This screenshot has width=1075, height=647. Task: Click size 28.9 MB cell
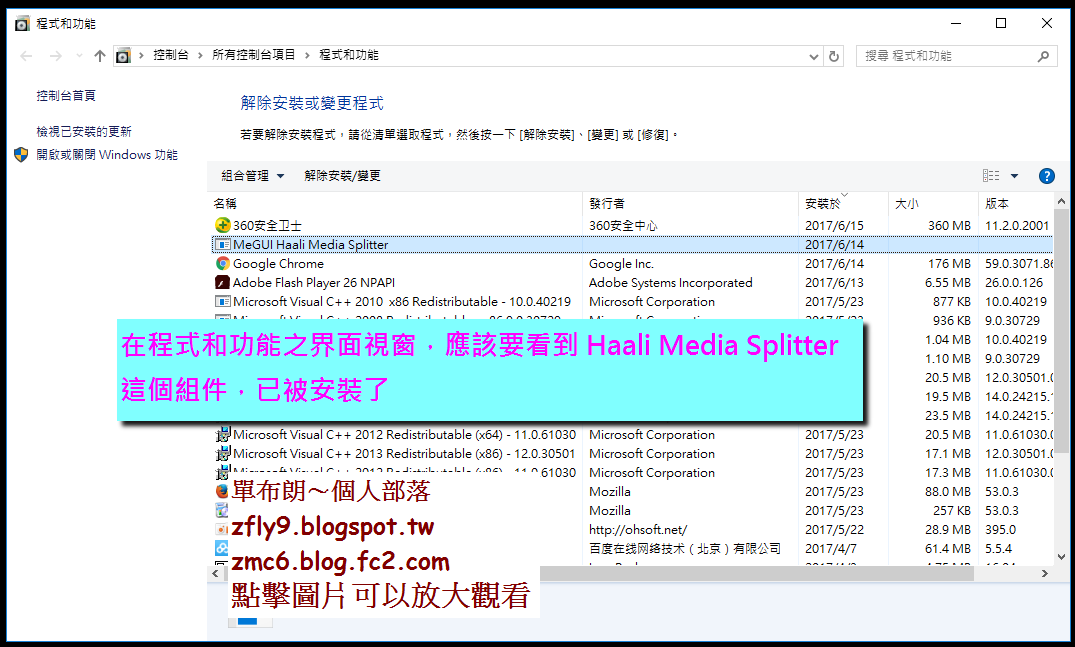947,530
